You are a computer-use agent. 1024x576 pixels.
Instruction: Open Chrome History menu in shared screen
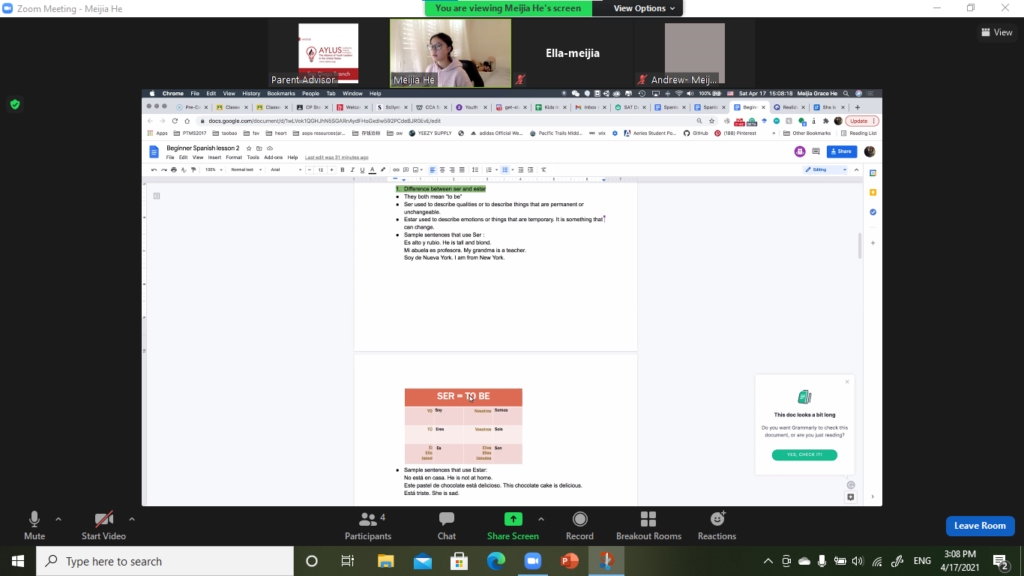click(x=251, y=93)
